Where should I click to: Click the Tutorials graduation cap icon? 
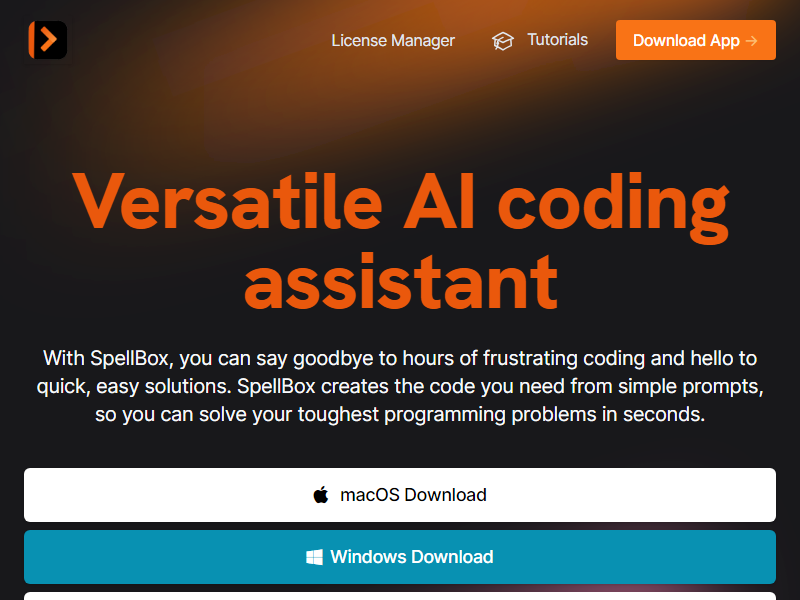pyautogui.click(x=503, y=41)
